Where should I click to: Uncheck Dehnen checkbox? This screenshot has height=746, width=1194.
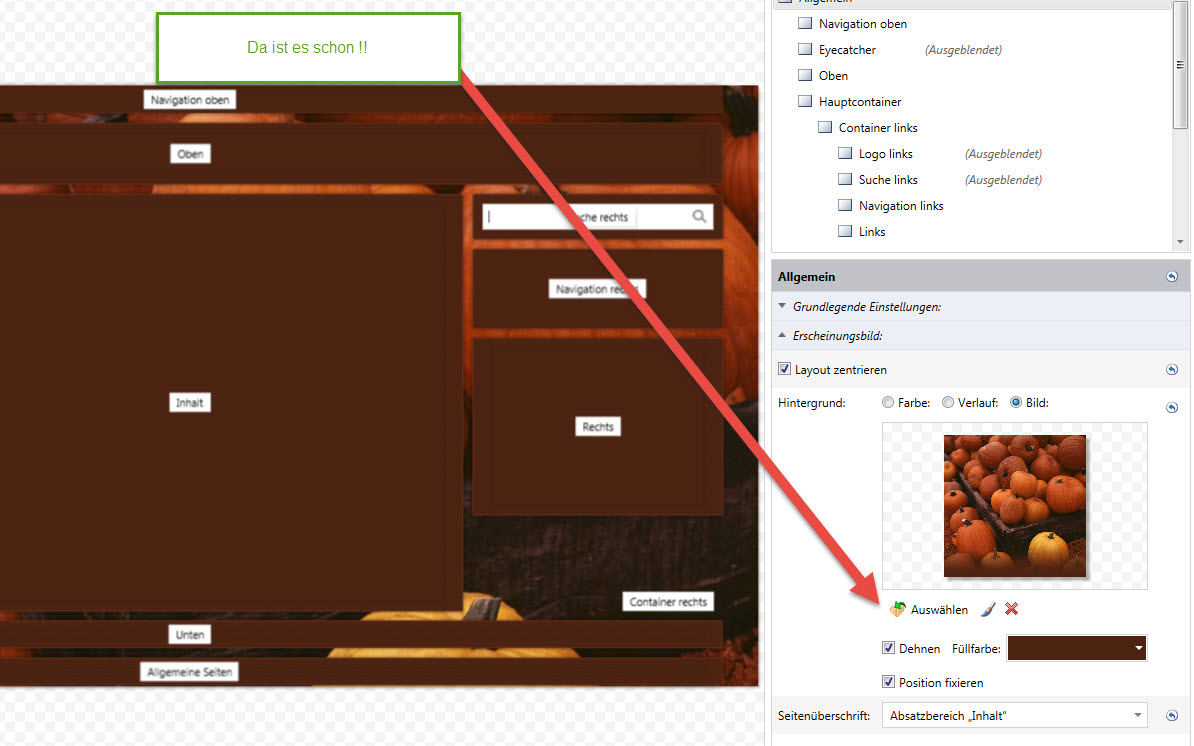(888, 648)
